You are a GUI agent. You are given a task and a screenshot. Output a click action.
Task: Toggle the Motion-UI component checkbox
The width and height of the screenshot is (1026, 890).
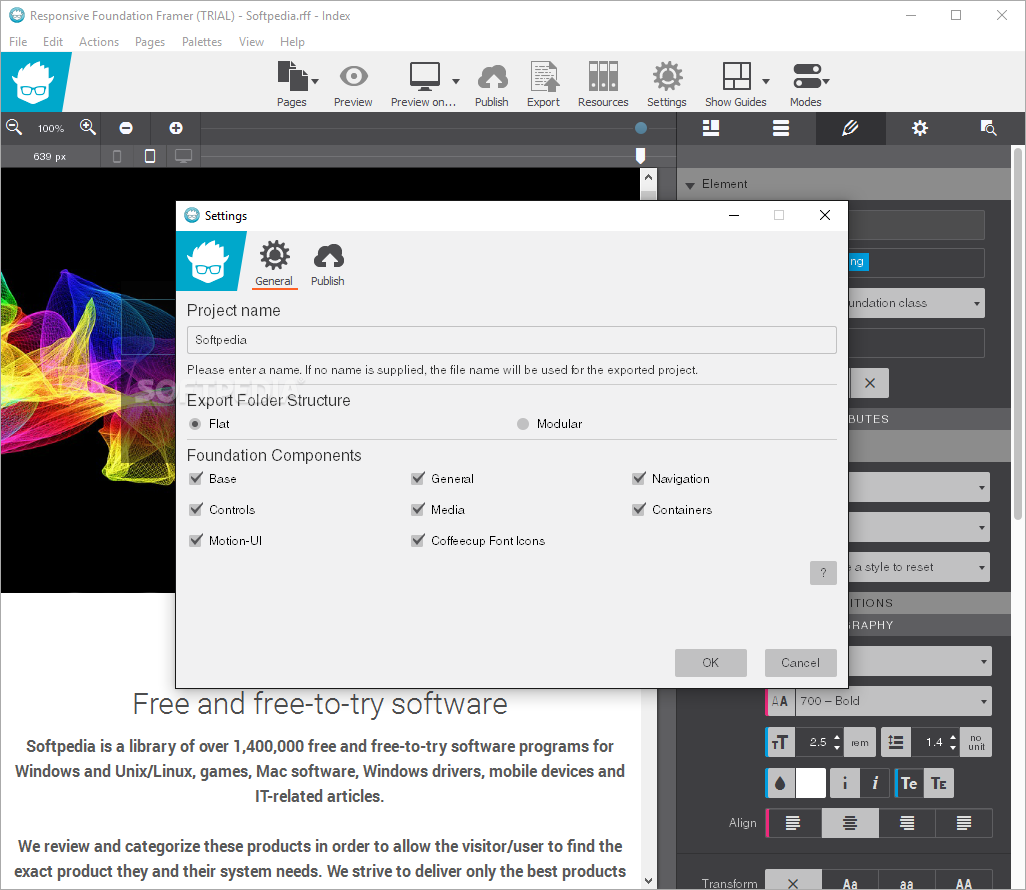[196, 540]
